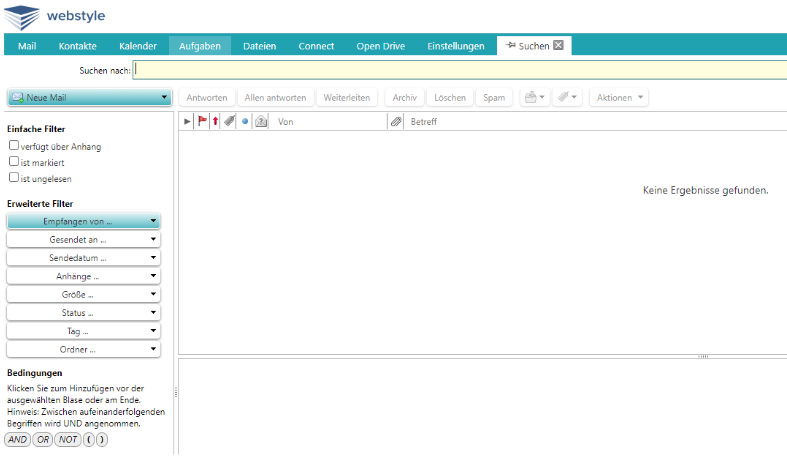Insert closing parenthesis condition
787x457 pixels.
coord(101,439)
